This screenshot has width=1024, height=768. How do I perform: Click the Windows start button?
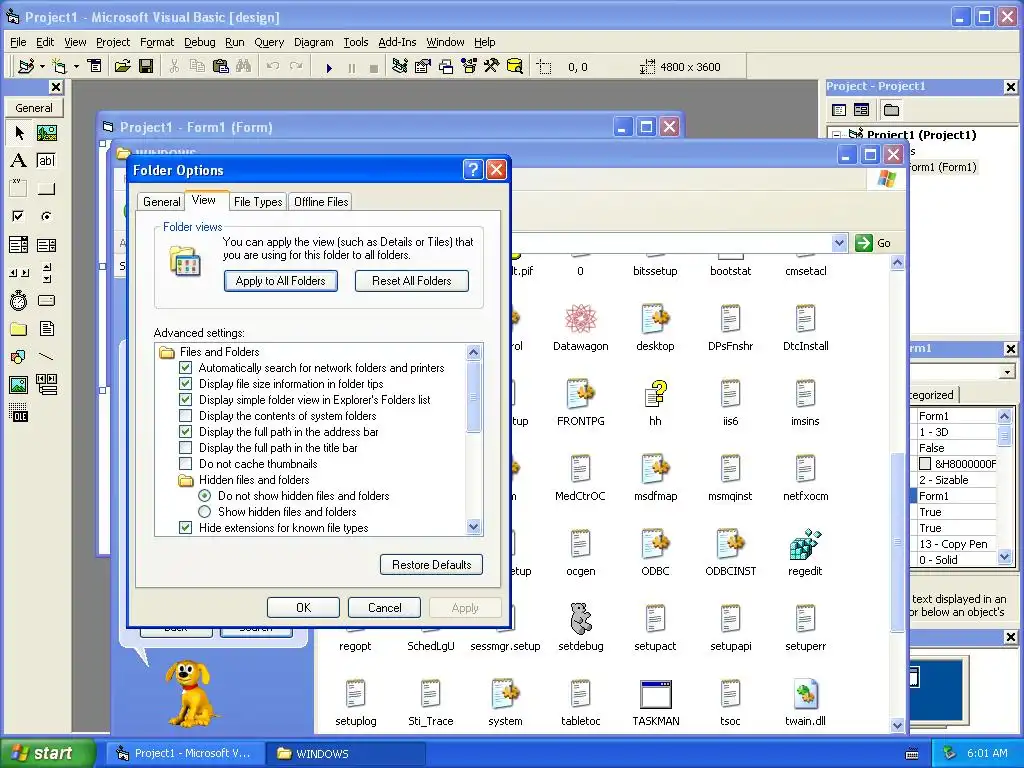[47, 753]
